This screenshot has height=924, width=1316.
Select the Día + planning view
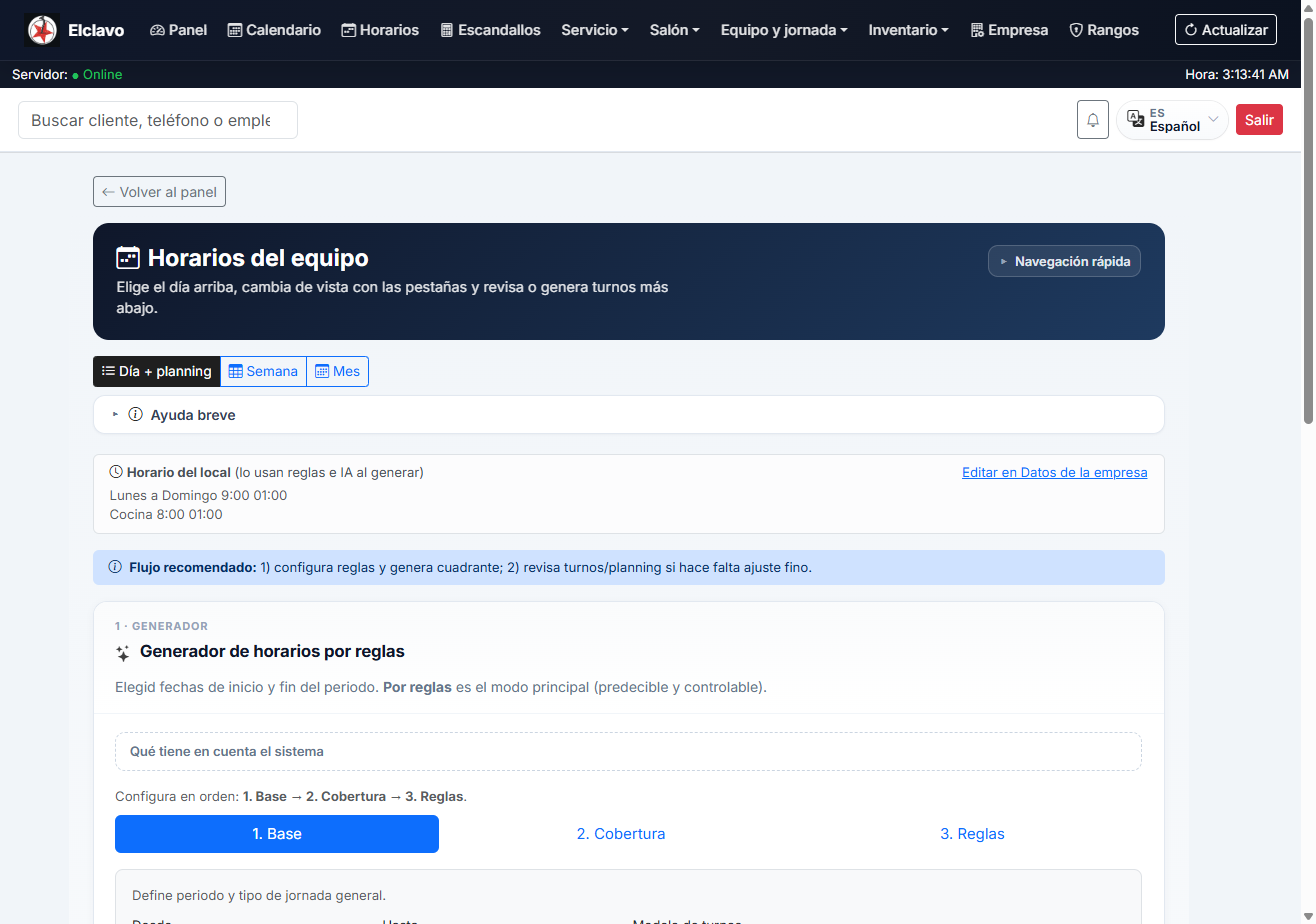(x=157, y=371)
